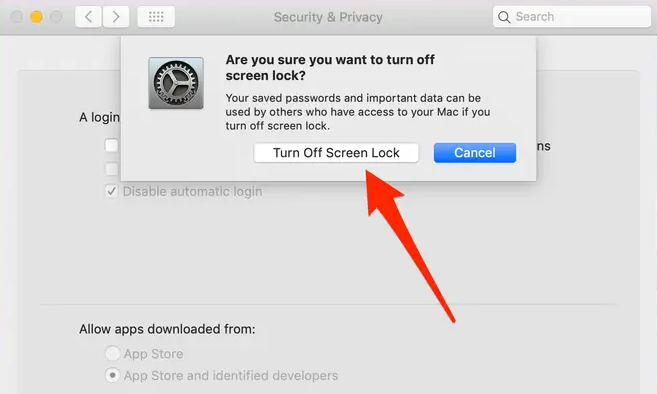Viewport: 657px width, 394px height.
Task: Click the magnifying glass search icon
Action: pos(504,17)
